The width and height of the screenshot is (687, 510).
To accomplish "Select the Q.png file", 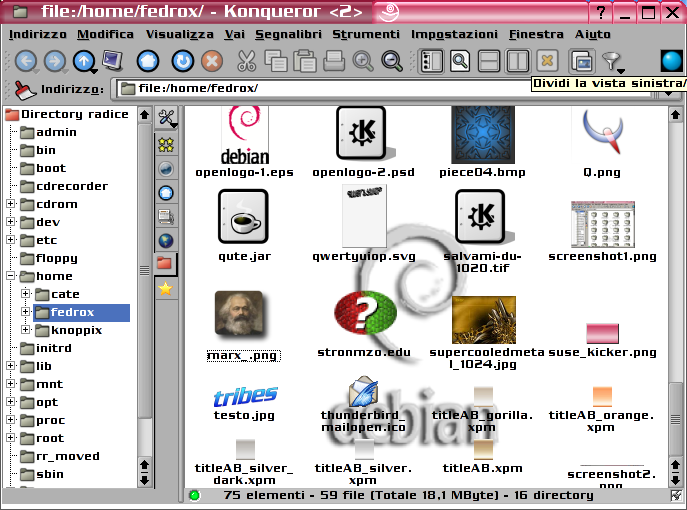I will [x=603, y=132].
